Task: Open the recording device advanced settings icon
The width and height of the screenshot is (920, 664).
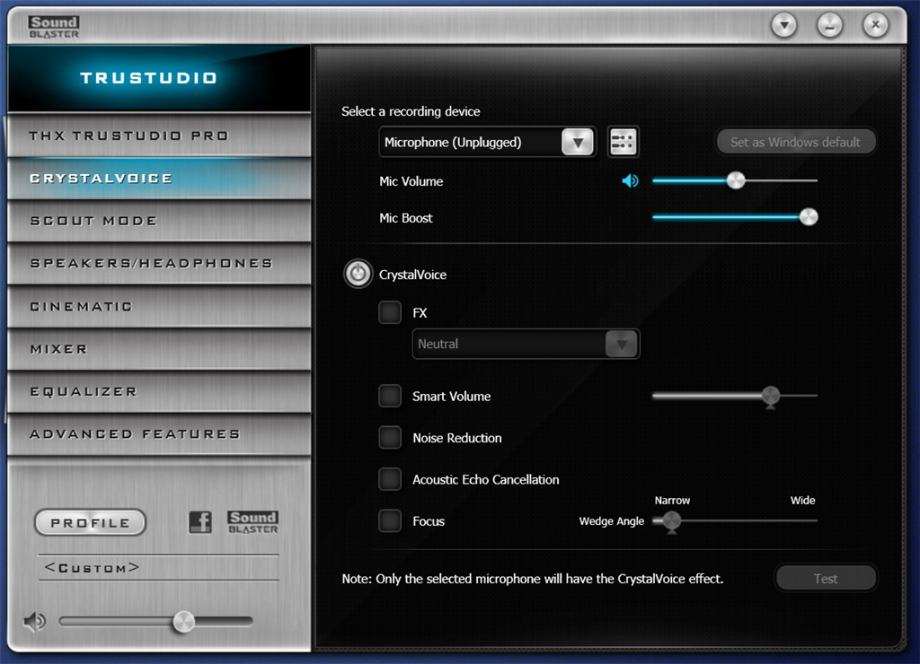Action: [x=623, y=141]
